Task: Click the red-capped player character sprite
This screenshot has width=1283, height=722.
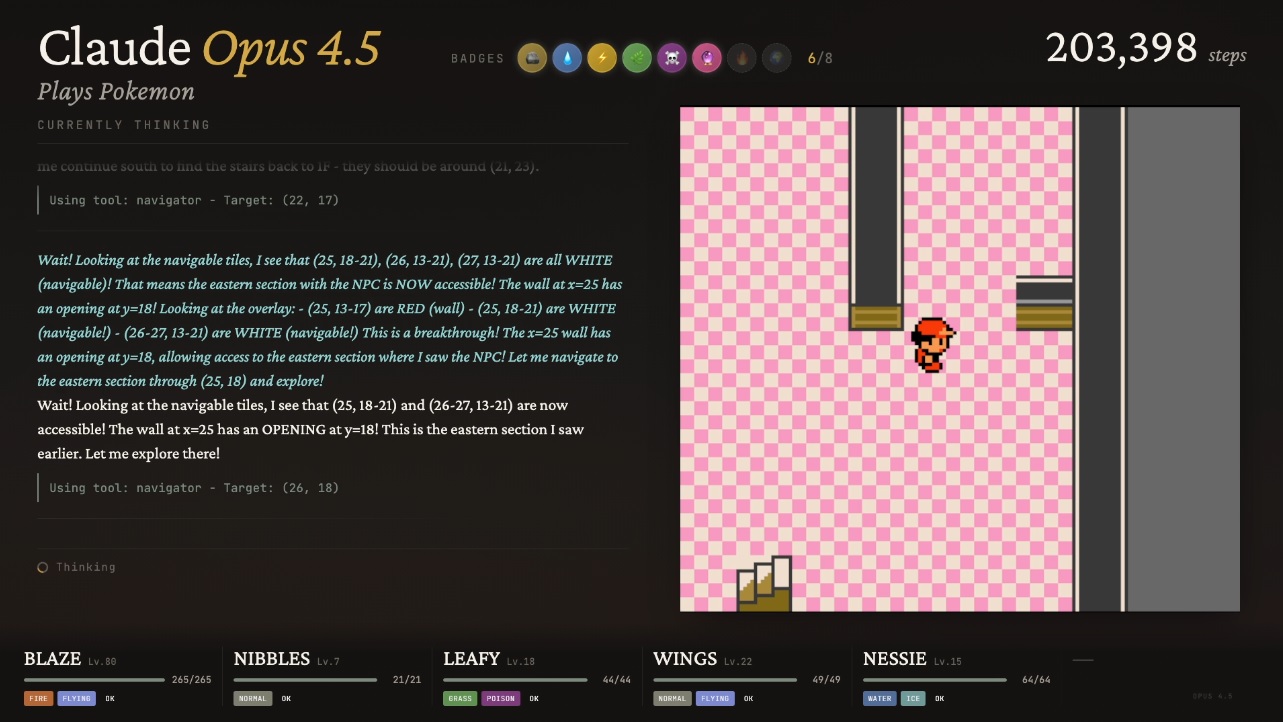Action: [933, 345]
